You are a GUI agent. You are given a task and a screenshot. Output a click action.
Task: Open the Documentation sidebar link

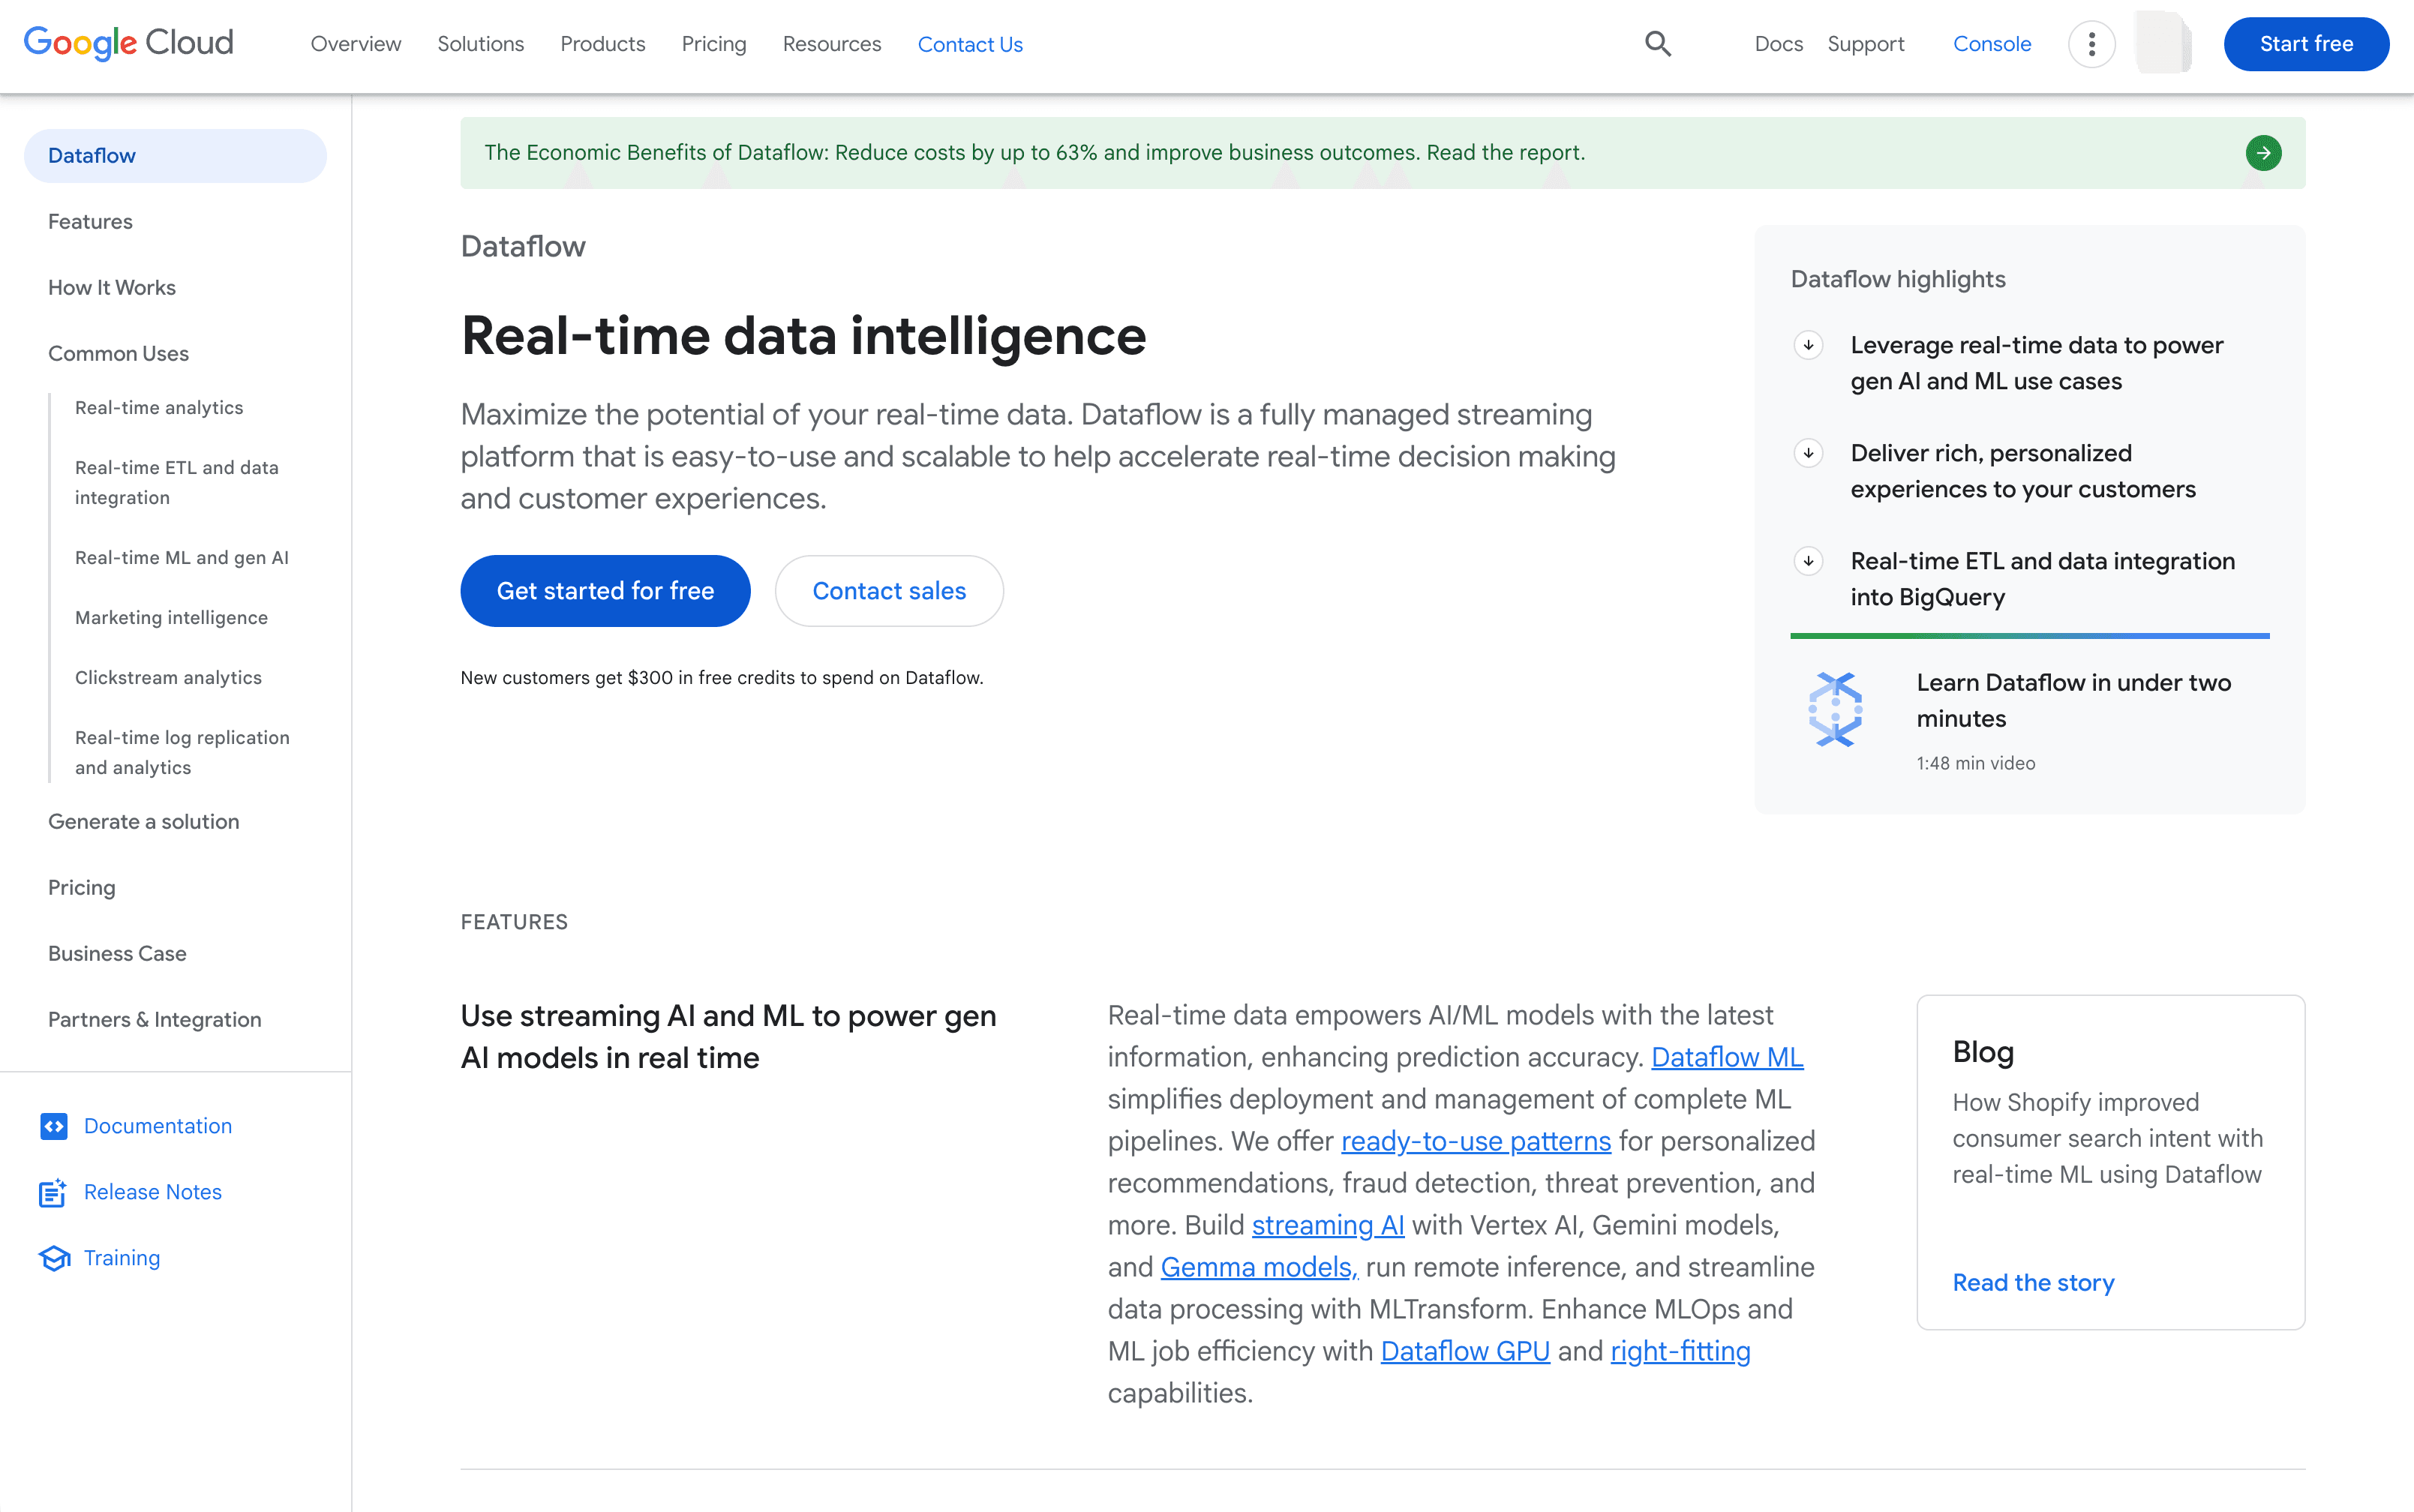(x=158, y=1126)
